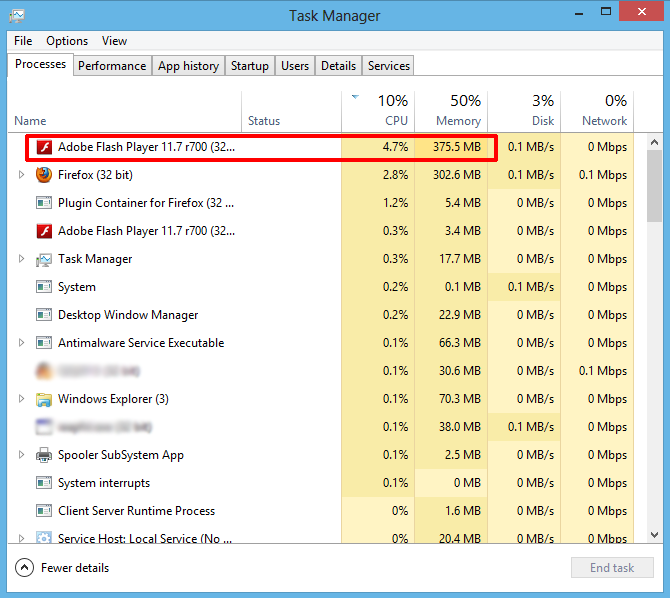Expand the Antimalware Service Executable entry
The width and height of the screenshot is (670, 598).
pyautogui.click(x=21, y=343)
